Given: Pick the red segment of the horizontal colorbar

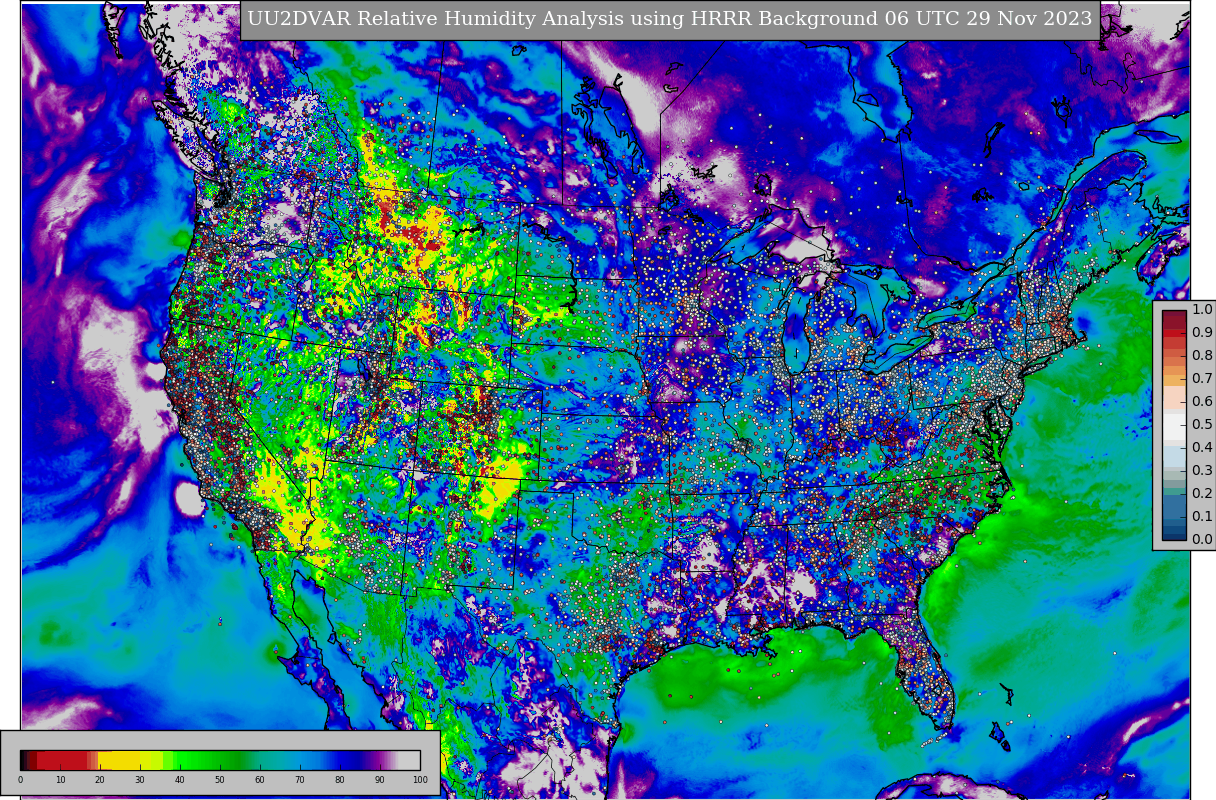Looking at the screenshot, I should click(x=62, y=760).
